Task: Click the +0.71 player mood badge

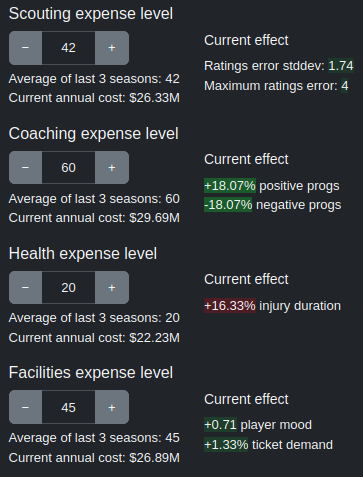Action: click(221, 425)
